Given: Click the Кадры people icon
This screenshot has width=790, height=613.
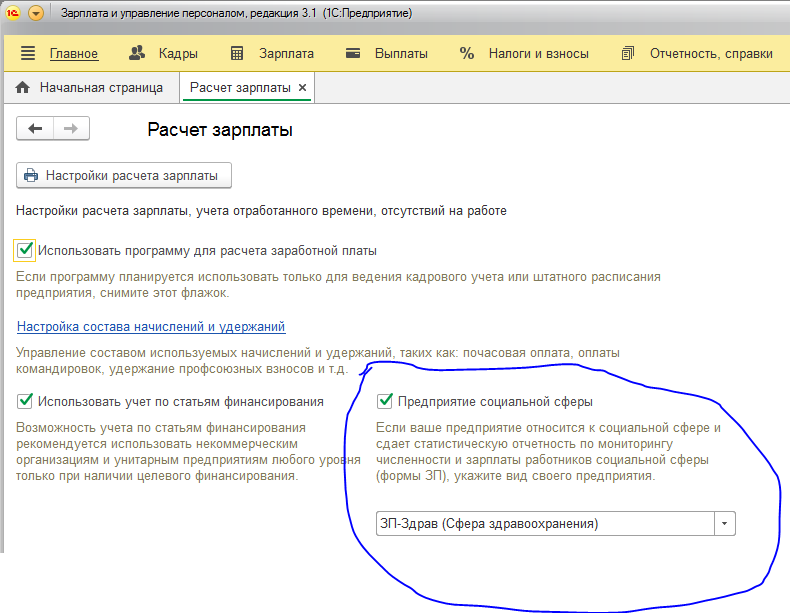Looking at the screenshot, I should (137, 53).
